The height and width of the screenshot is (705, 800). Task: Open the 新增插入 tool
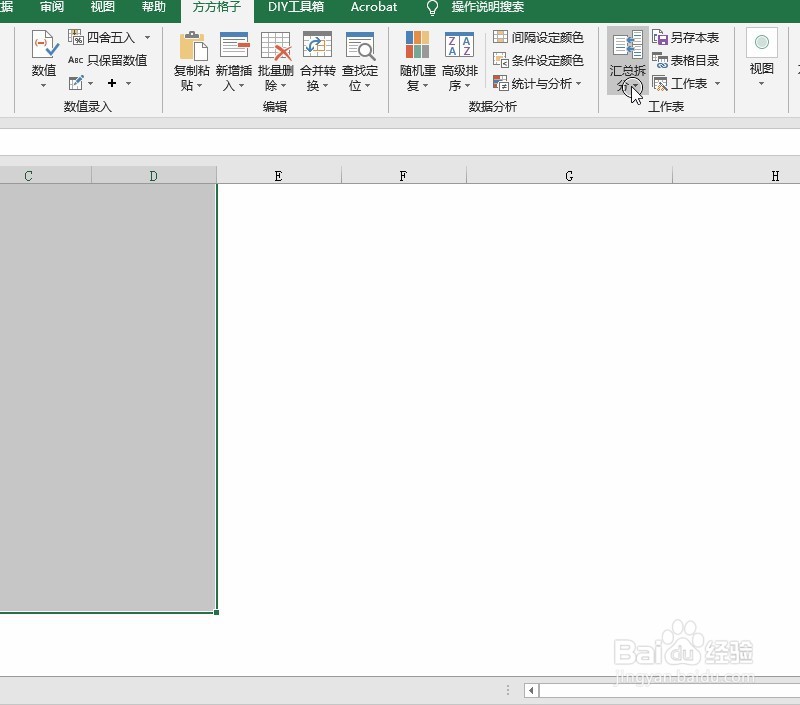tap(234, 60)
